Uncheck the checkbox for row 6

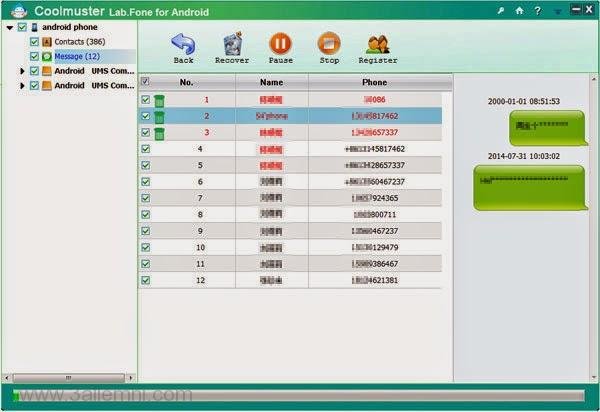point(146,182)
